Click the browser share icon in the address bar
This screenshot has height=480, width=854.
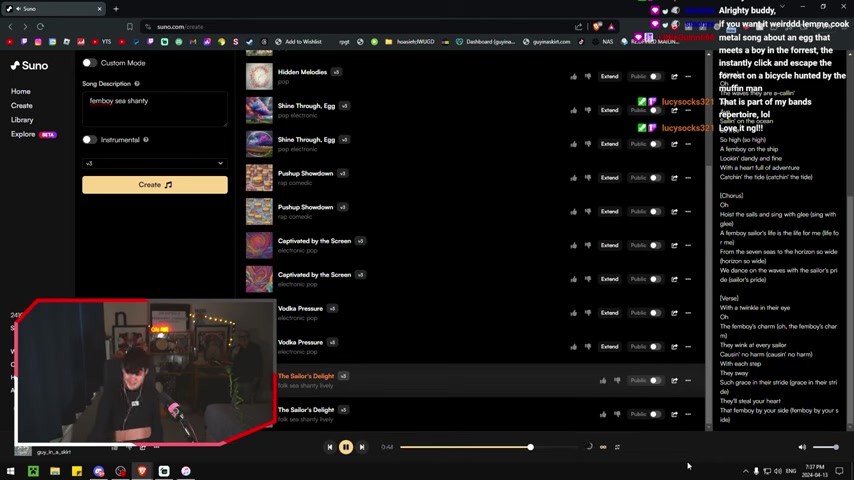click(578, 26)
